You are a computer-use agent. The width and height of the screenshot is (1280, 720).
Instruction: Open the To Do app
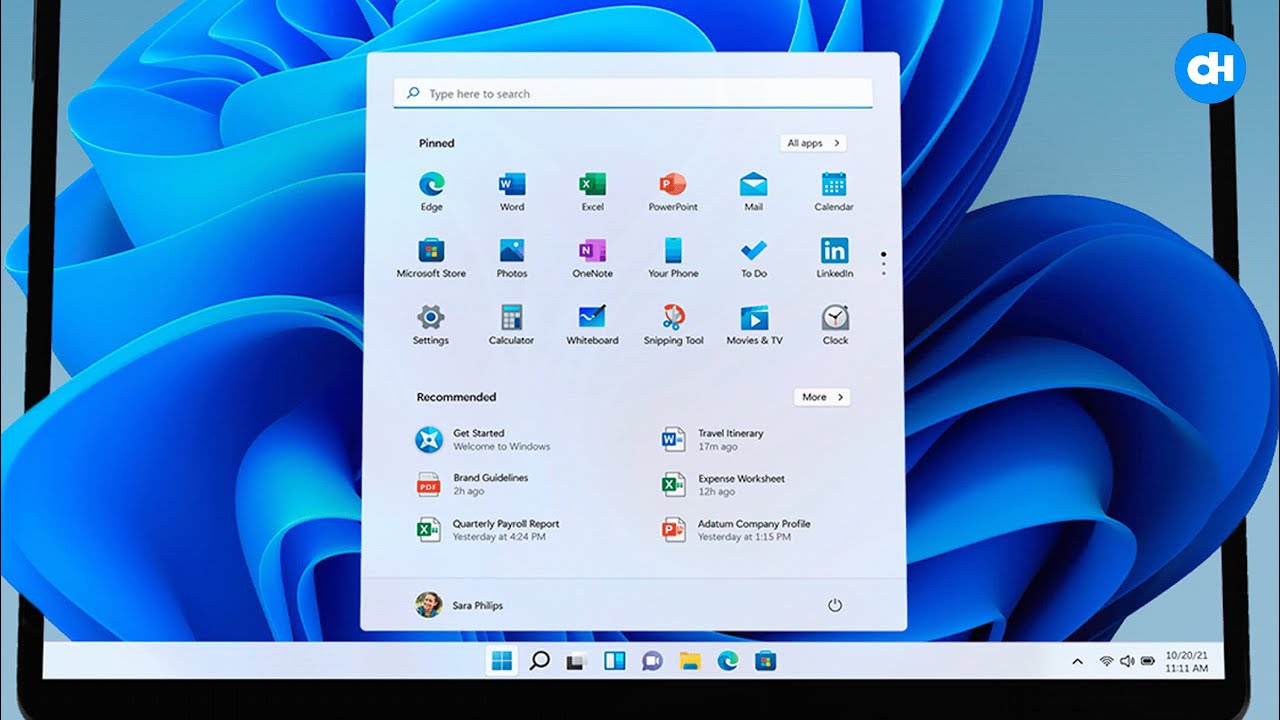point(753,257)
